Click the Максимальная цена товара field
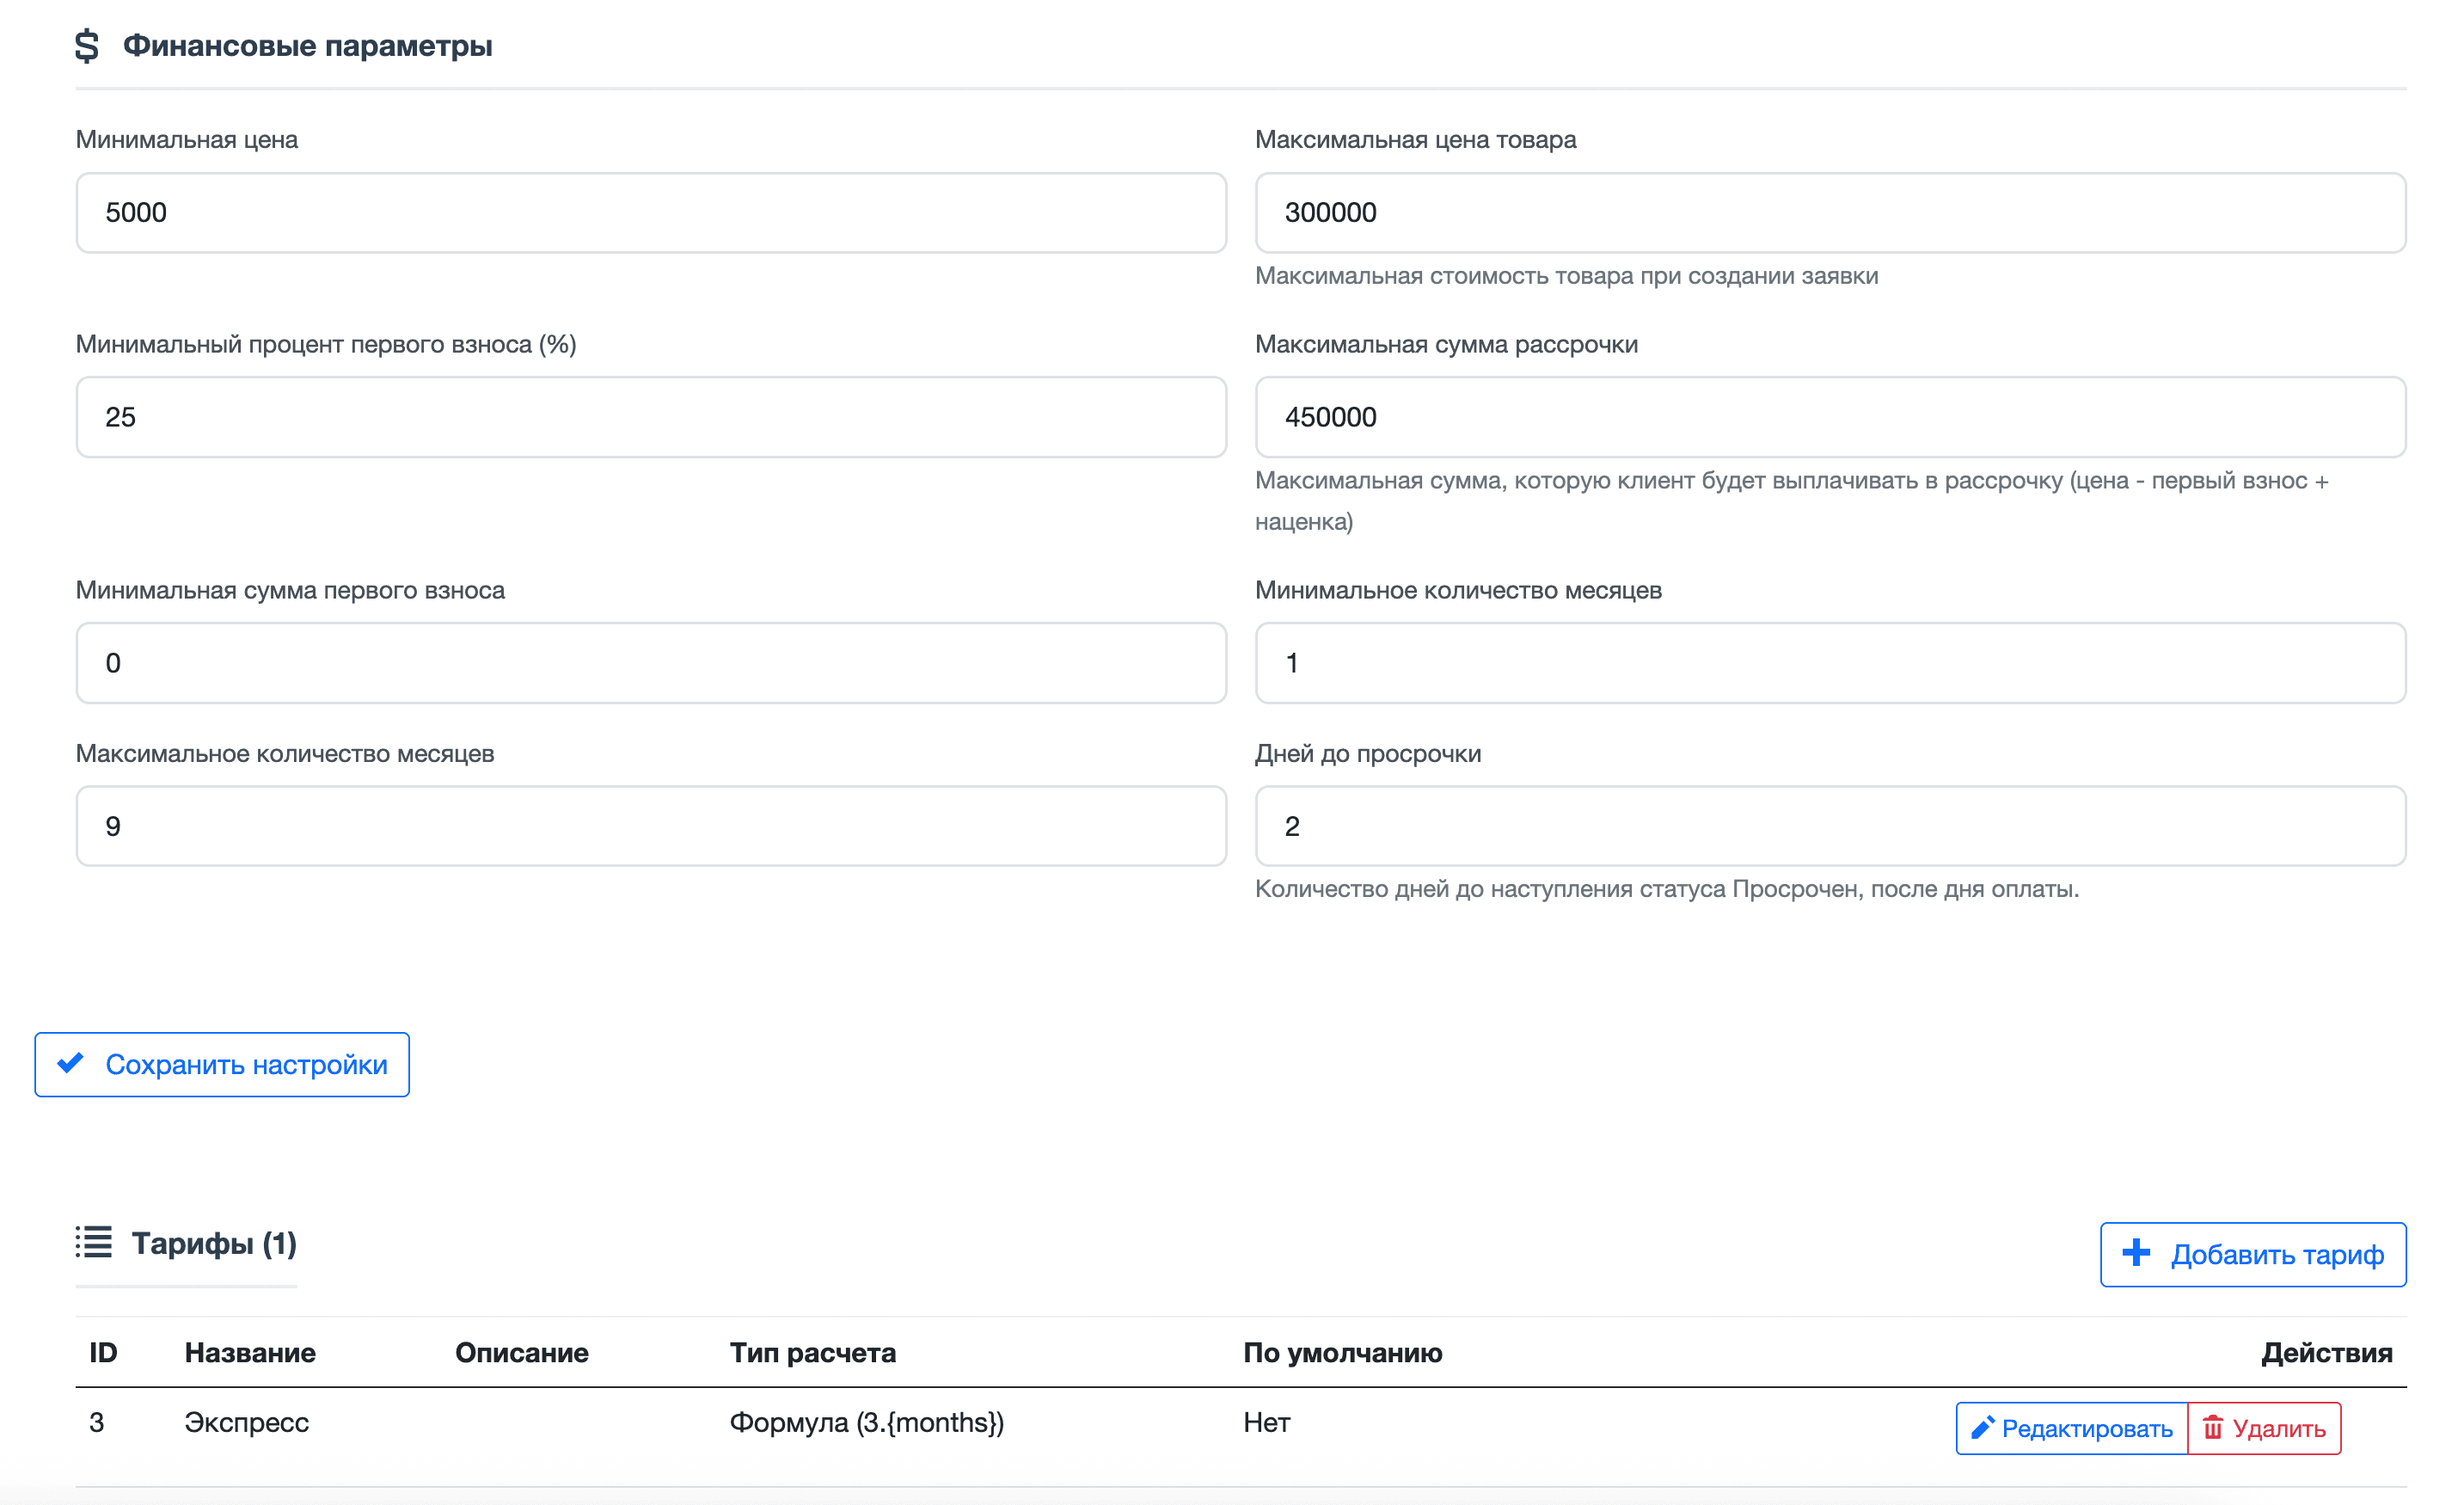2464x1505 pixels. [x=1829, y=213]
